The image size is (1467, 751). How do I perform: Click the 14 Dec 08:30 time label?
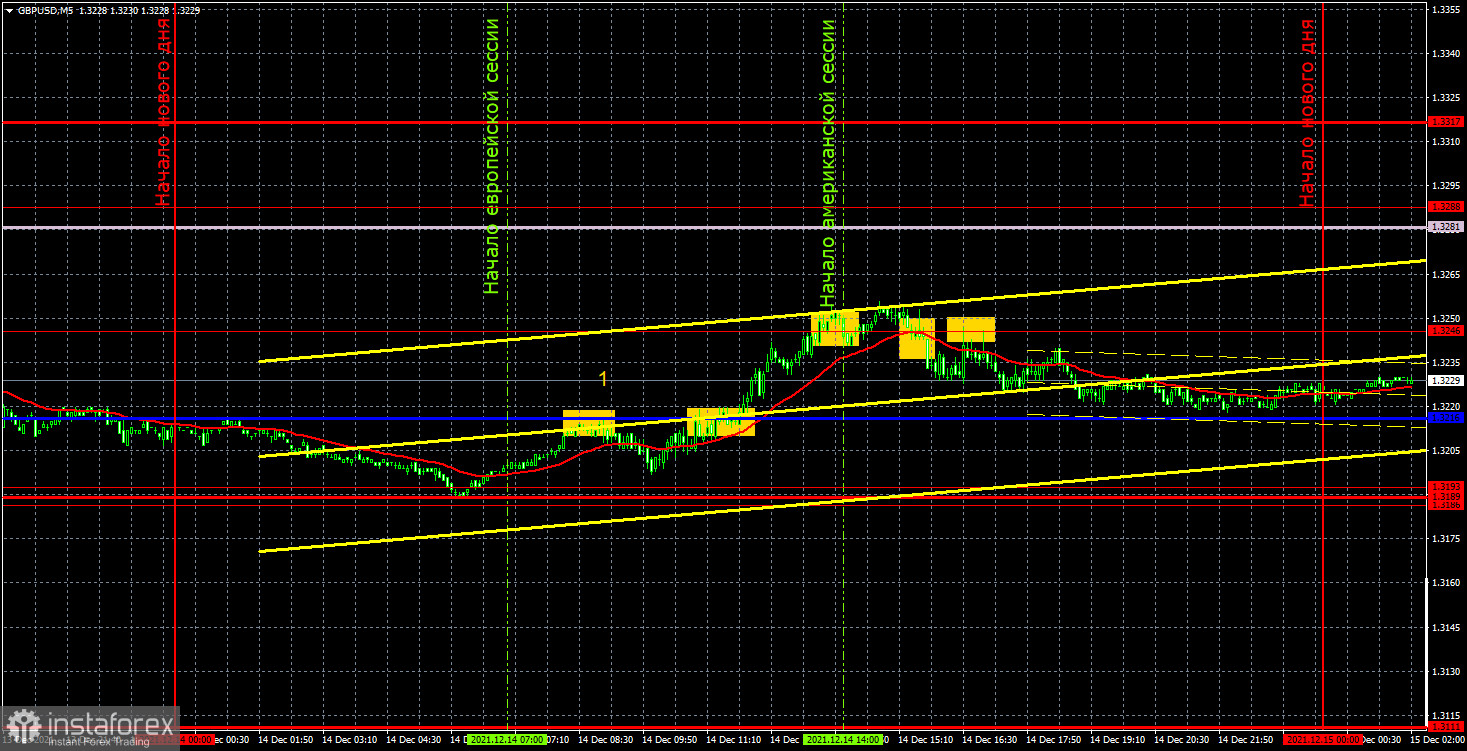(606, 739)
